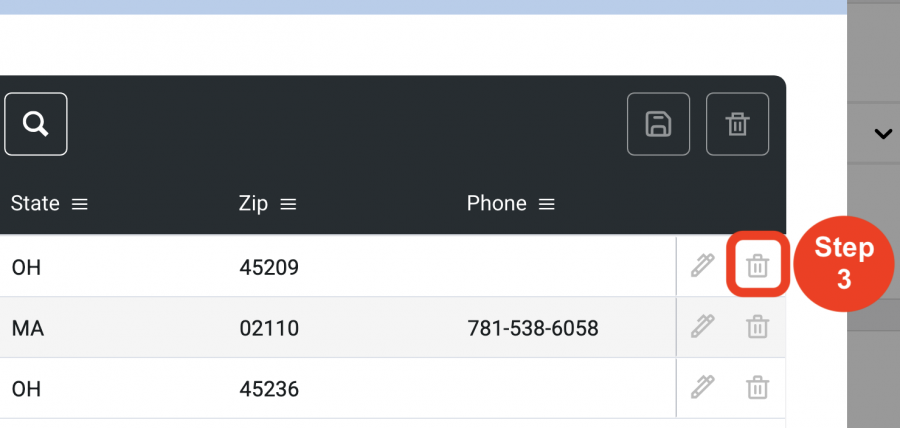Edit the row with zip 45236
This screenshot has height=428, width=900.
pos(702,387)
